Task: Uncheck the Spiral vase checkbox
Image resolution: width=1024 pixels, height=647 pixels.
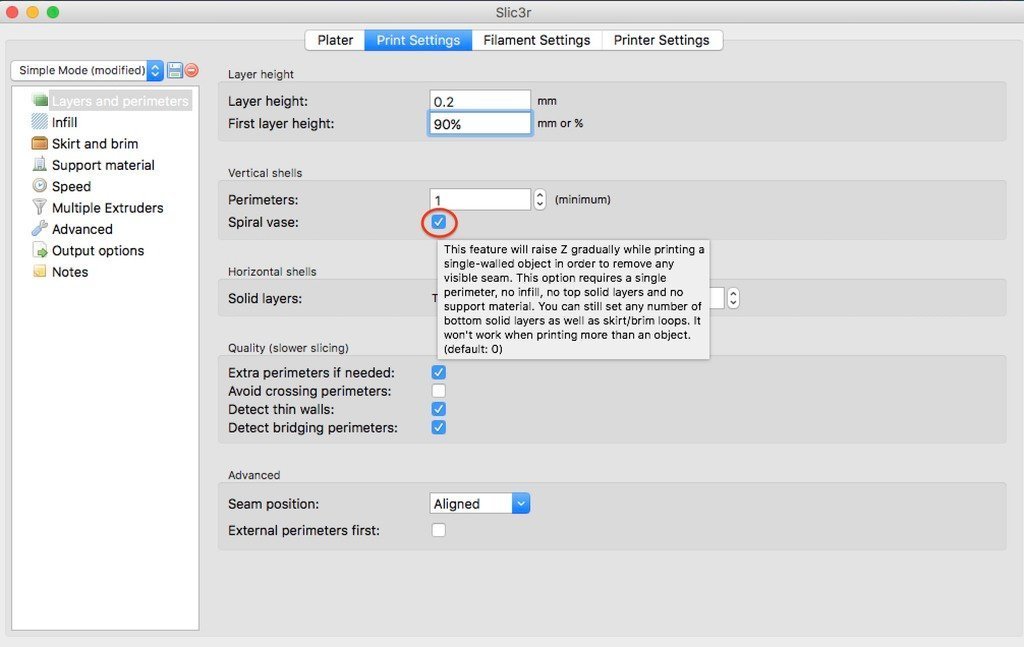Action: click(x=439, y=223)
